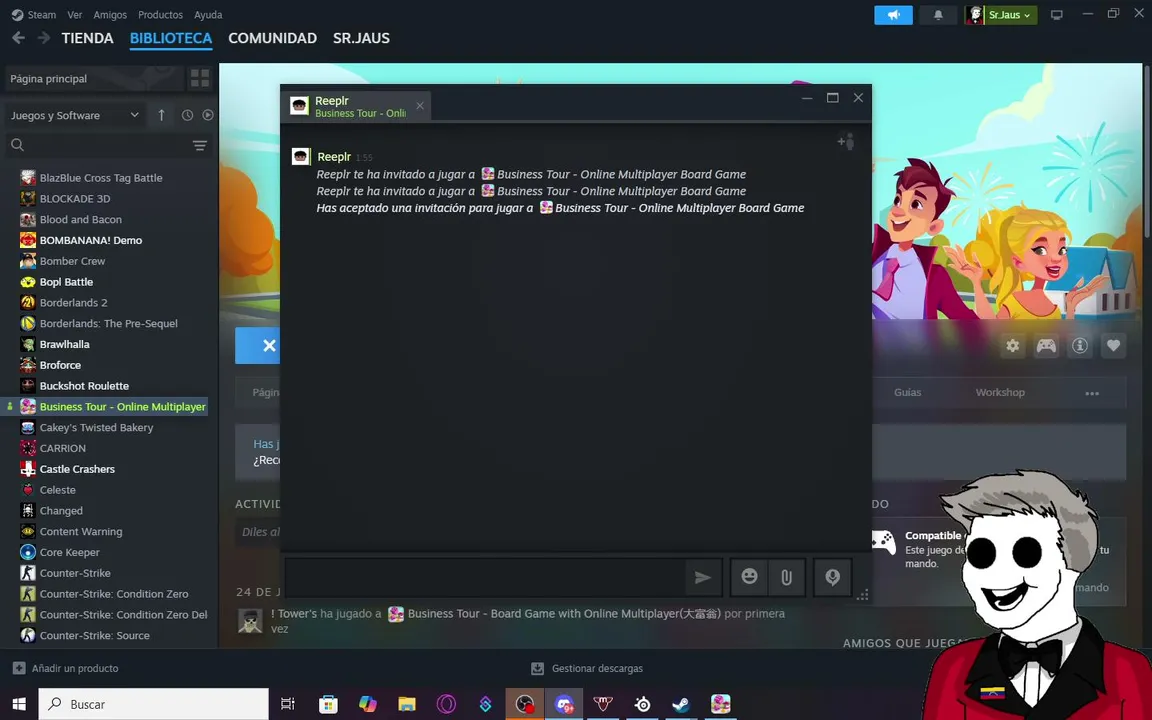The image size is (1152, 720).
Task: Open Steam icon in Windows taskbar
Action: coord(681,704)
